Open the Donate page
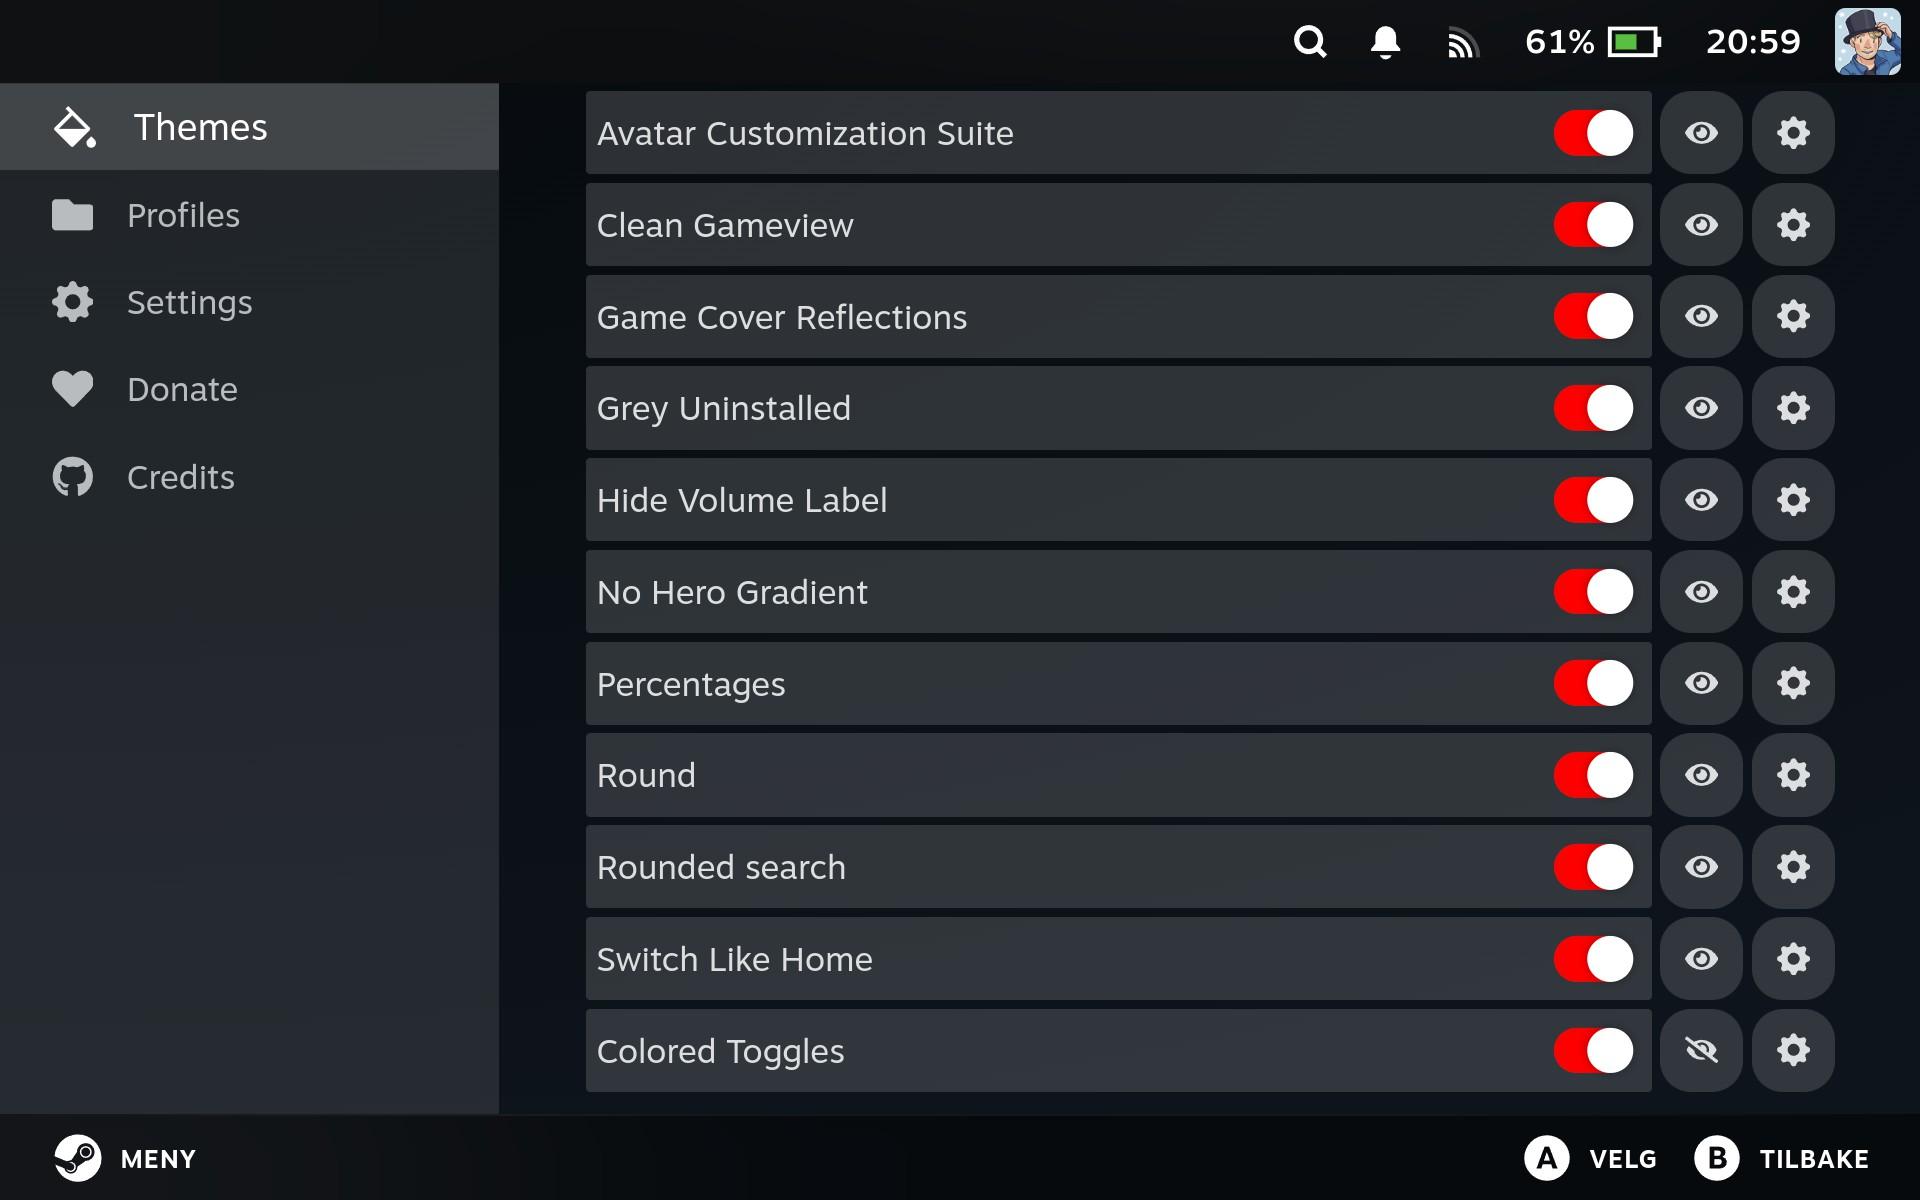The image size is (1920, 1200). click(182, 389)
